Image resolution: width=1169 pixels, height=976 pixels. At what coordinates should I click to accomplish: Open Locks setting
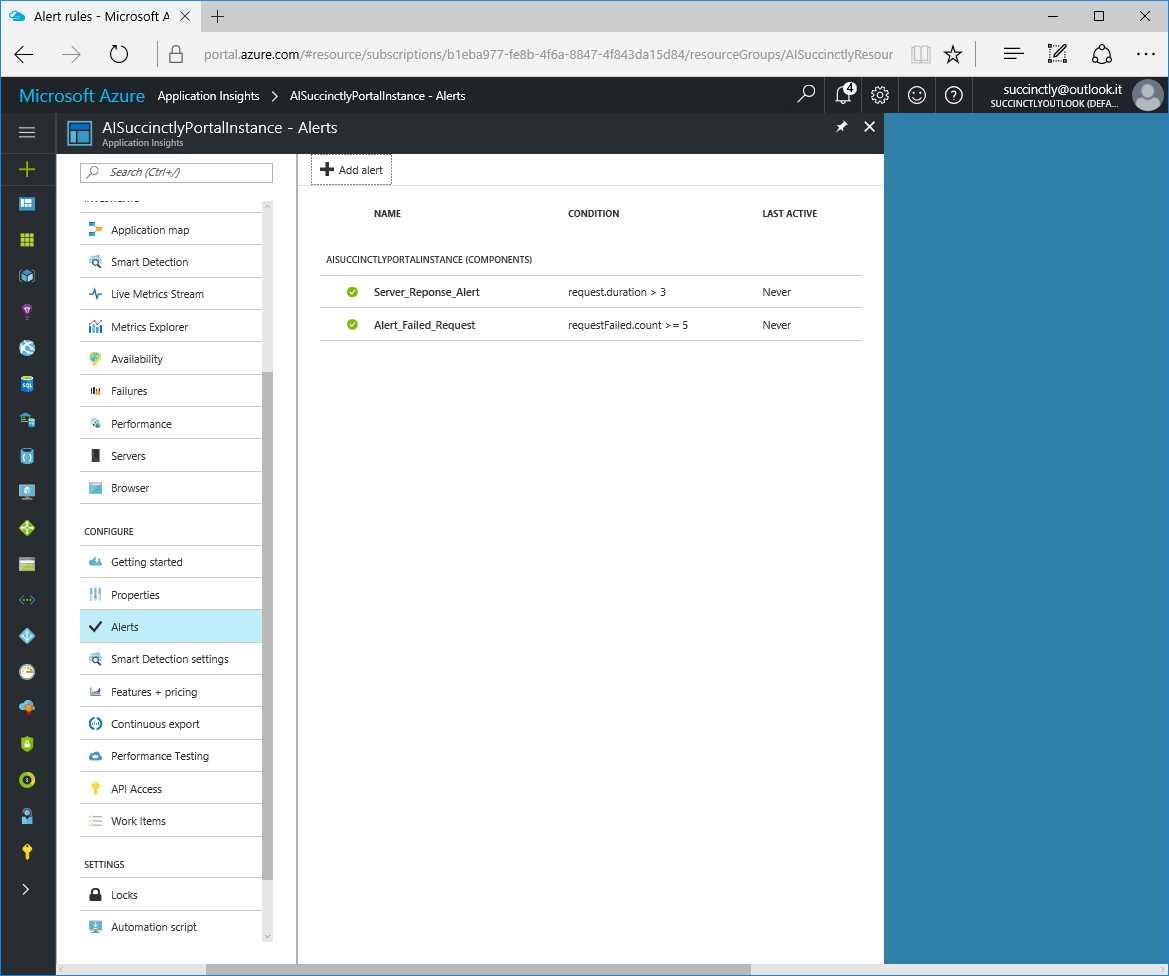coord(171,895)
